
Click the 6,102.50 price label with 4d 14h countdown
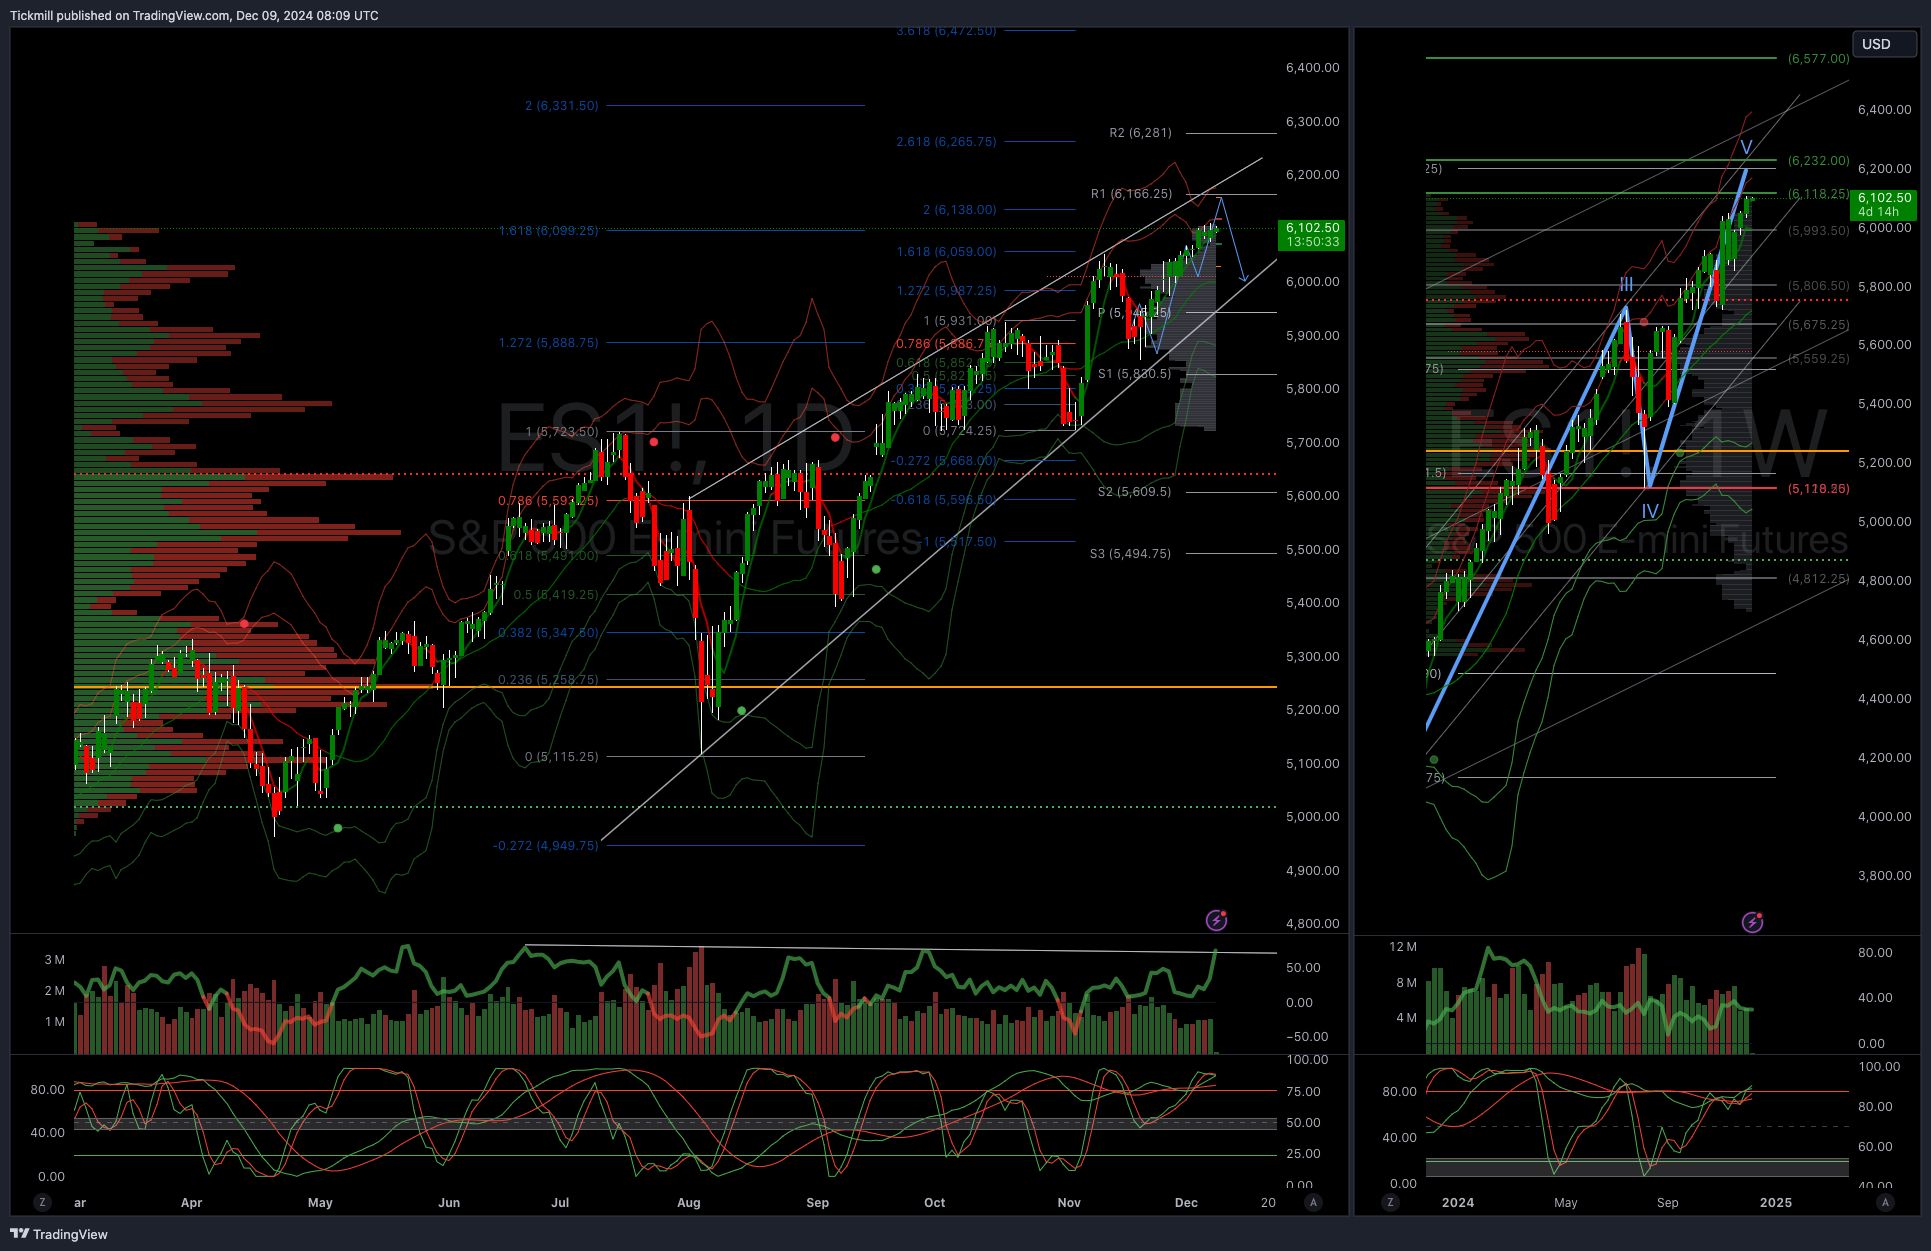tap(1884, 205)
